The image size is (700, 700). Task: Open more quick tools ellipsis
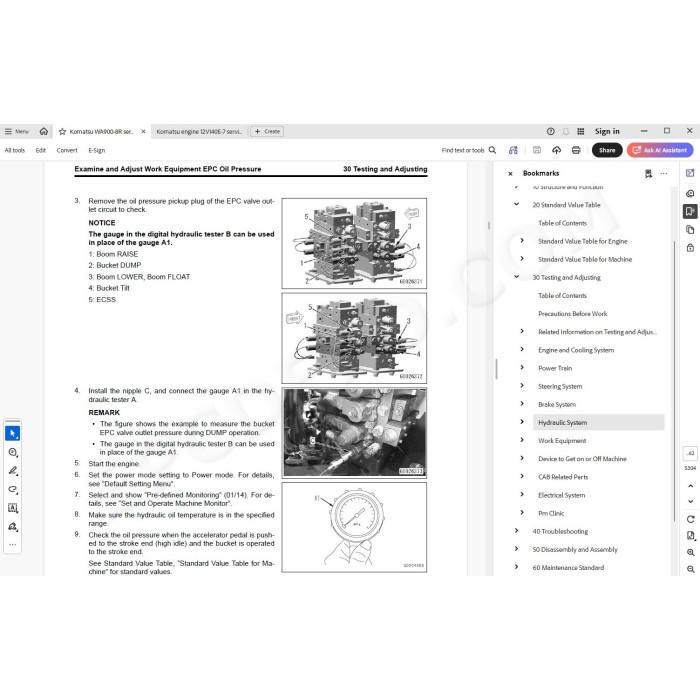tap(12, 545)
